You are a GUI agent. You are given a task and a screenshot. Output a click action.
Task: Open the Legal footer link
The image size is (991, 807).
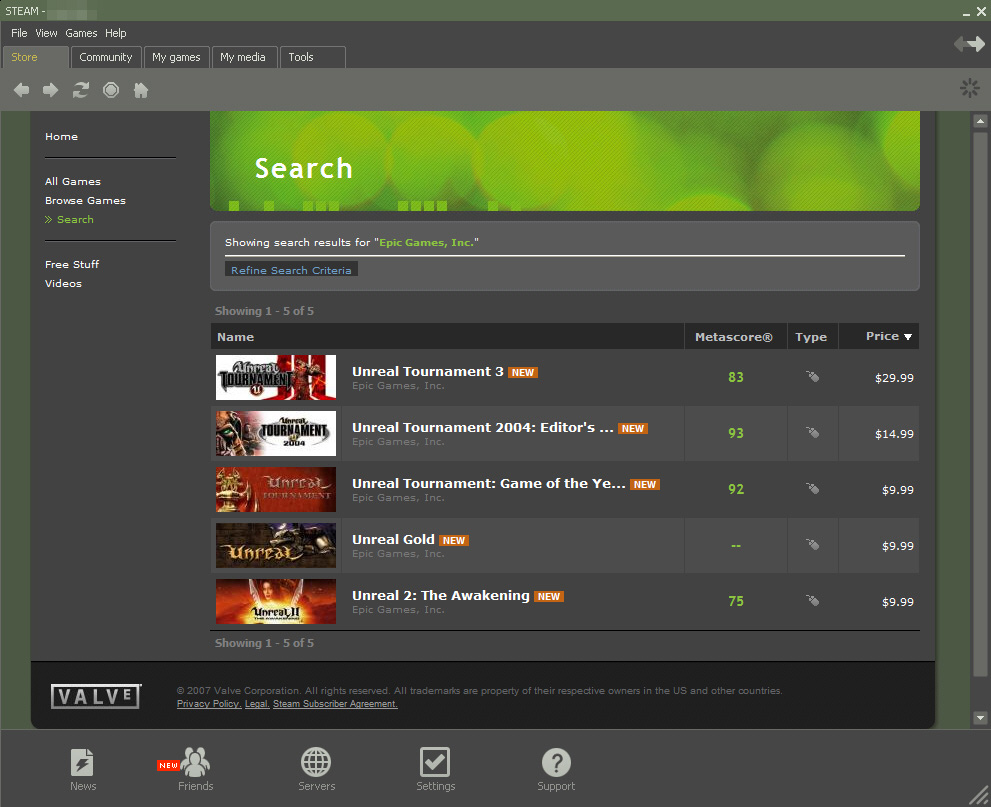[x=257, y=704]
